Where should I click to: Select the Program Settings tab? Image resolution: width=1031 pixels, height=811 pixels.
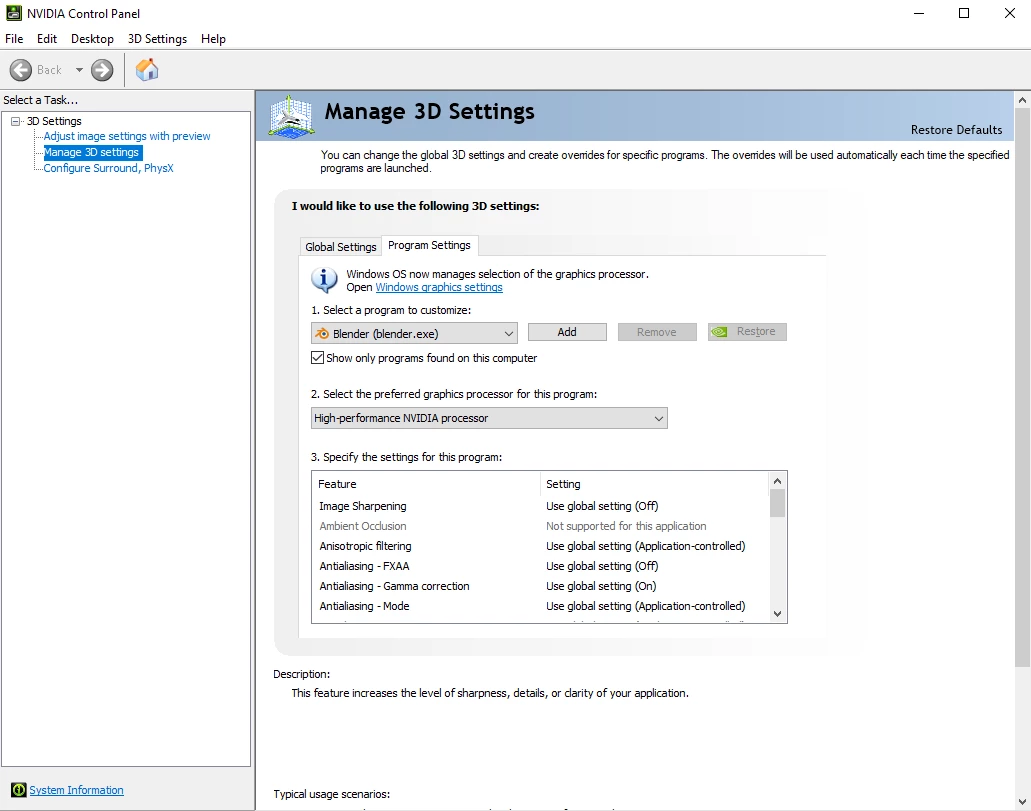click(x=429, y=245)
